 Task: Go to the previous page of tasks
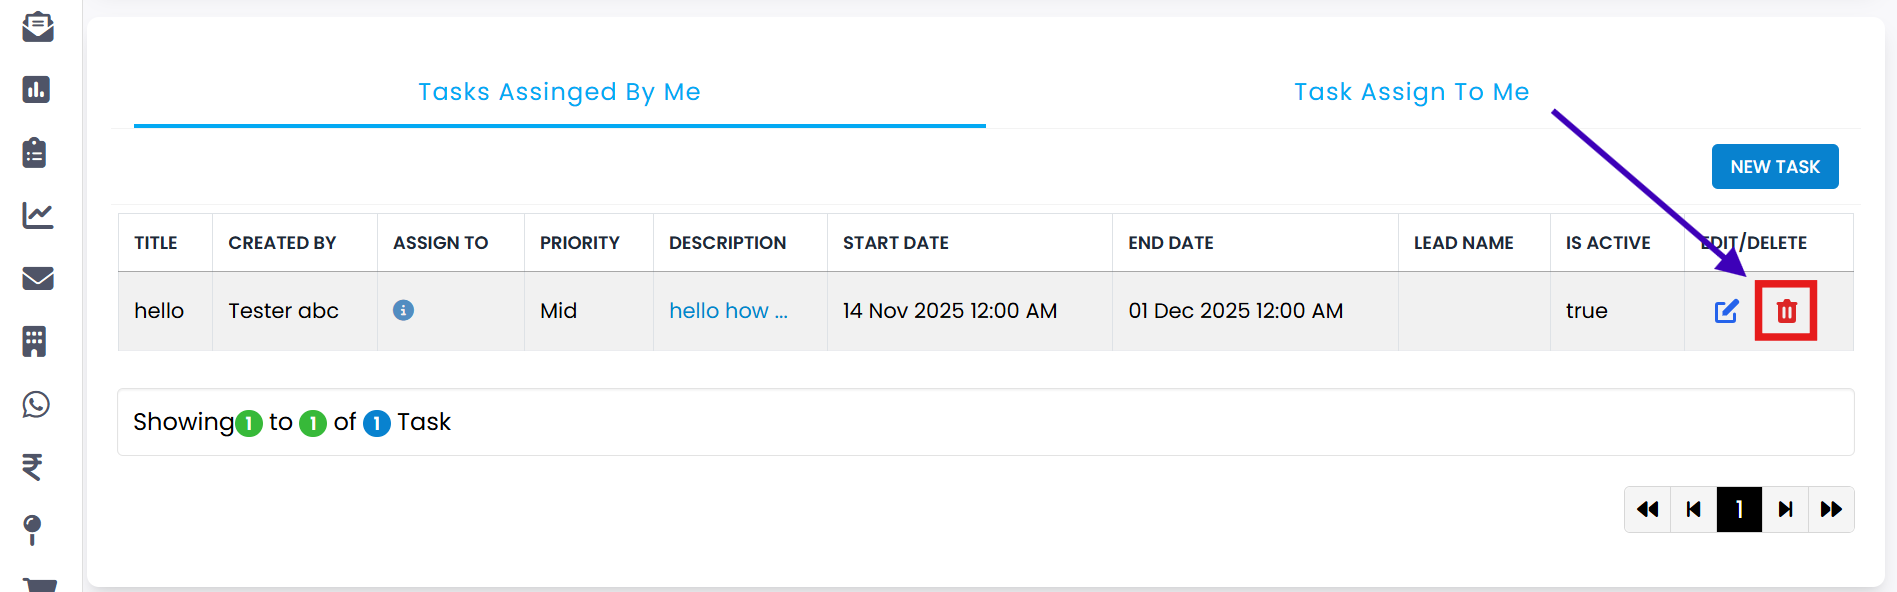(x=1693, y=509)
